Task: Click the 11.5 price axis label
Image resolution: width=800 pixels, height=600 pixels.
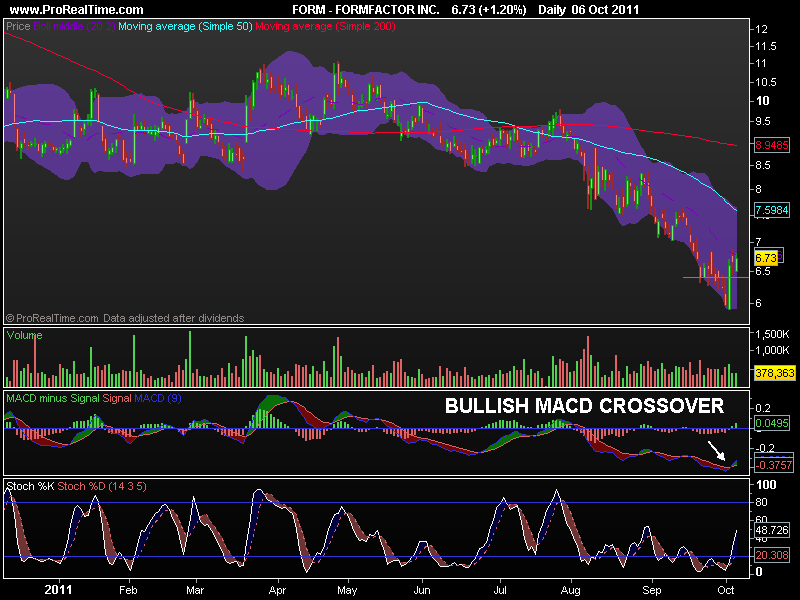Action: pos(766,46)
